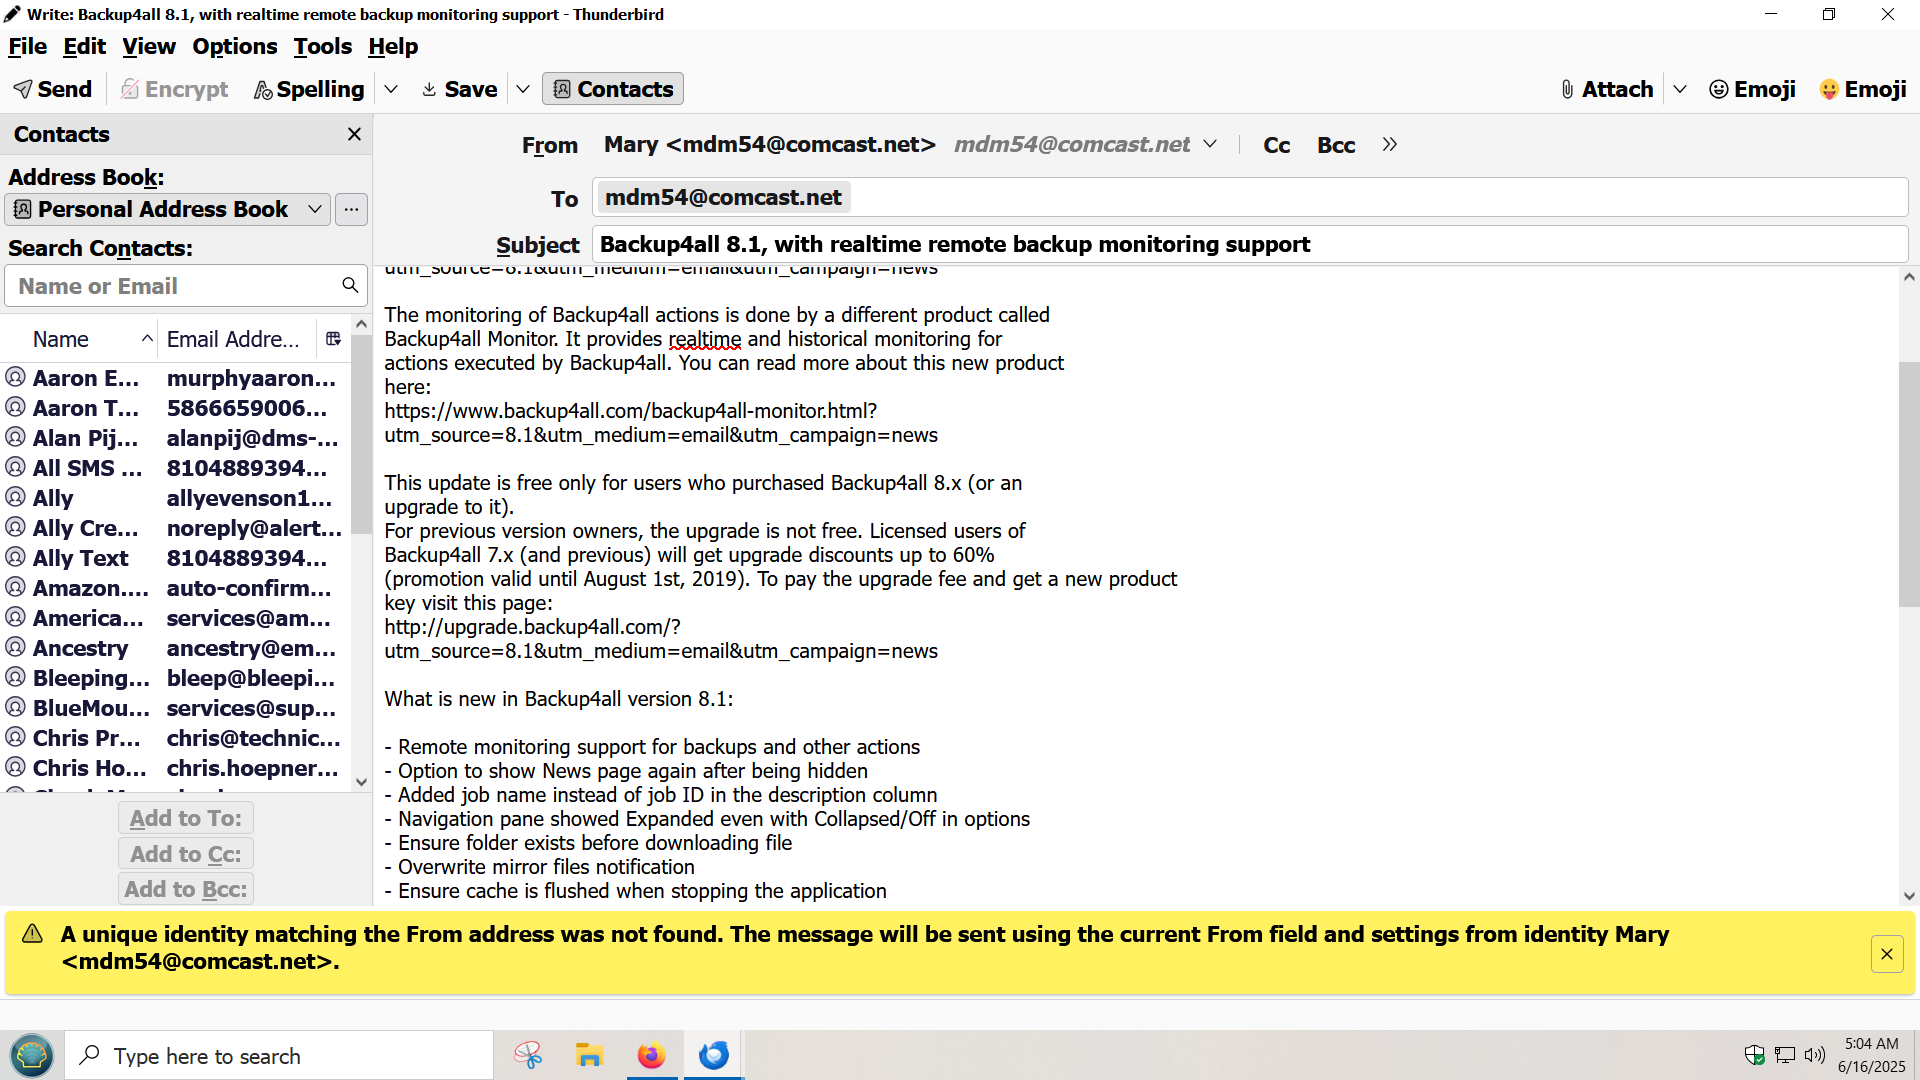The height and width of the screenshot is (1080, 1920).
Task: Open Firefox from taskbar
Action: [651, 1055]
